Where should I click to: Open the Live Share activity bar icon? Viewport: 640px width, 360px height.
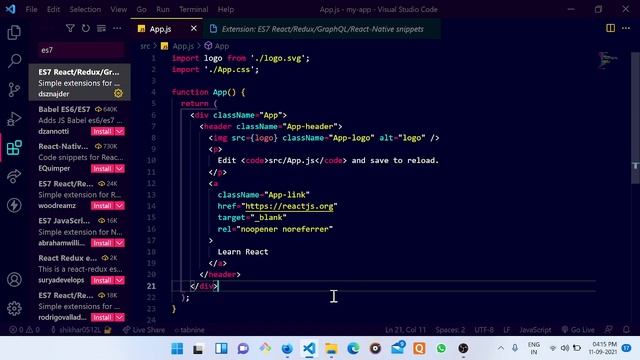[14, 176]
